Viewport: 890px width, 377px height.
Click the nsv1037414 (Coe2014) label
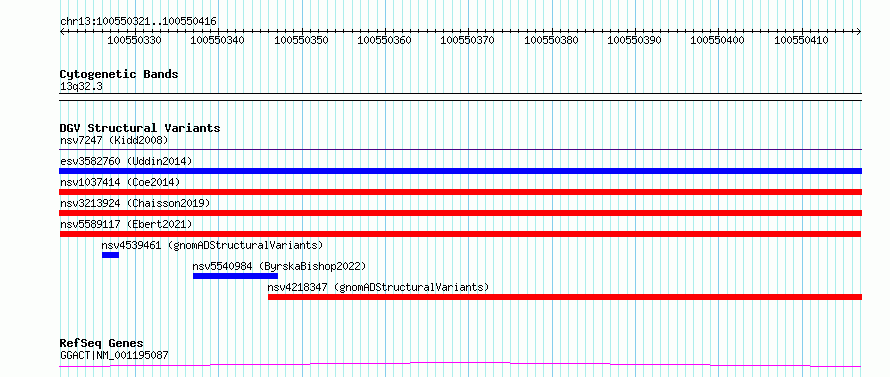120,182
